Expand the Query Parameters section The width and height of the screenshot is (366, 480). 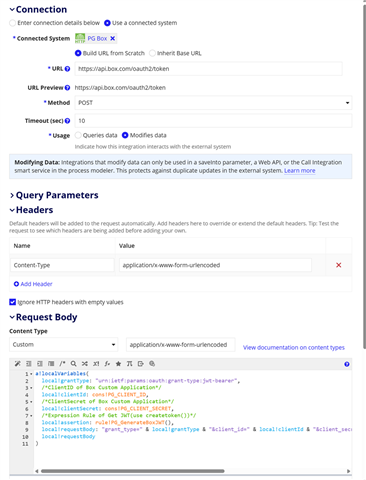(x=54, y=195)
